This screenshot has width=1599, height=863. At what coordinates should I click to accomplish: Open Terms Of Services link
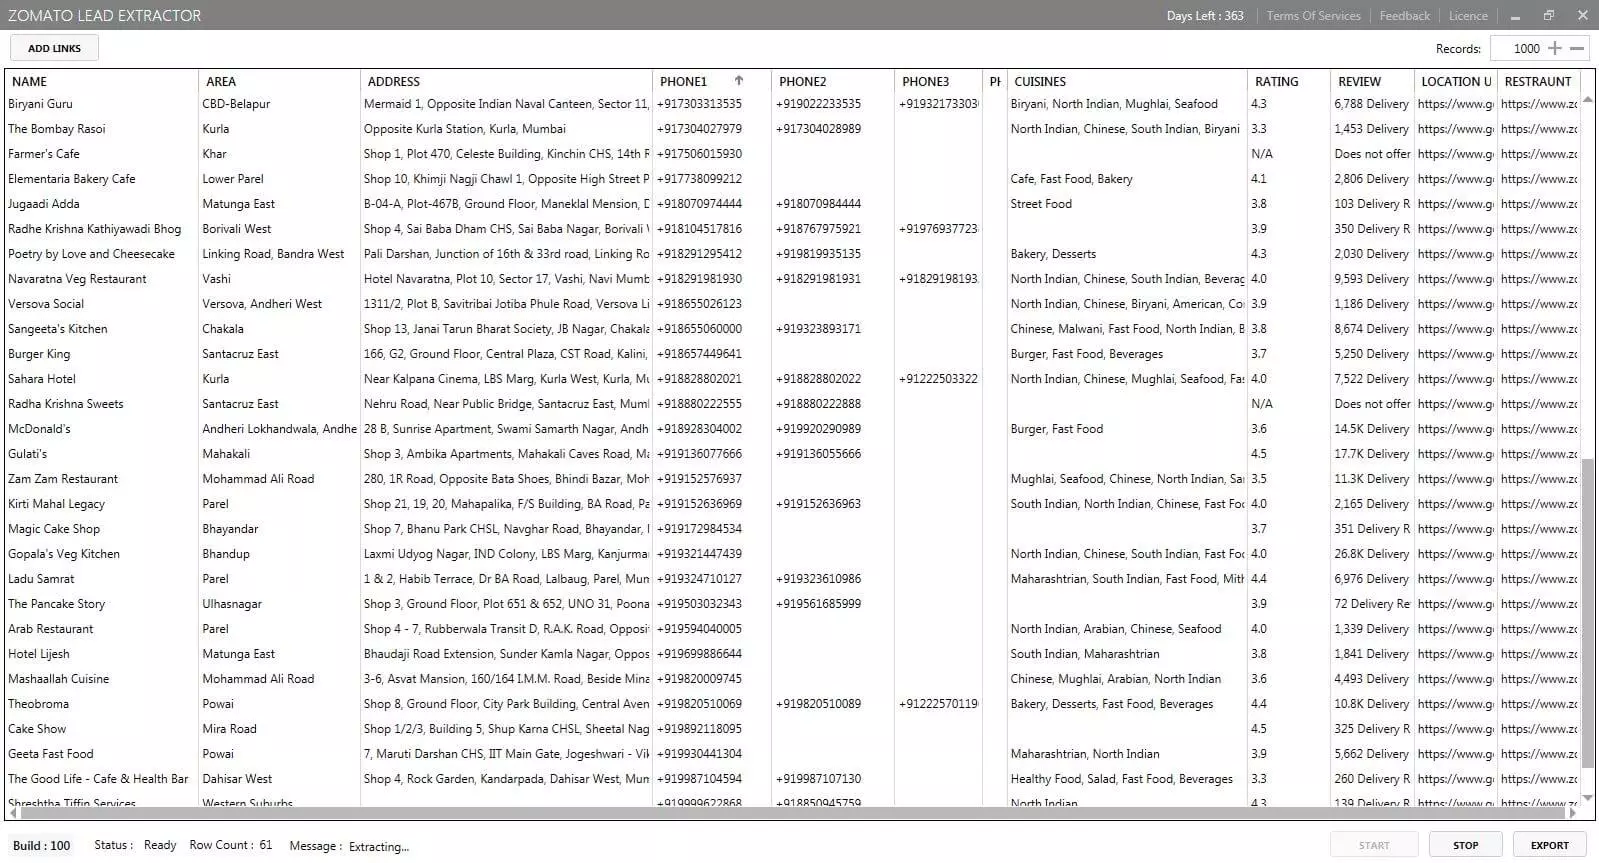coord(1313,16)
